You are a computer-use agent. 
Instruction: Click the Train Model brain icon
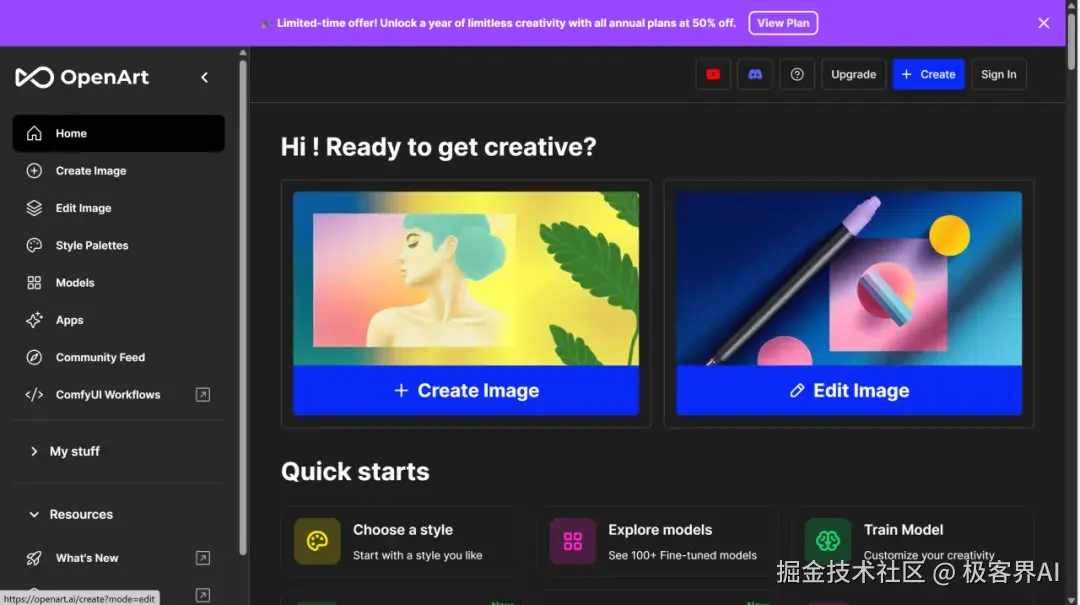tap(828, 541)
